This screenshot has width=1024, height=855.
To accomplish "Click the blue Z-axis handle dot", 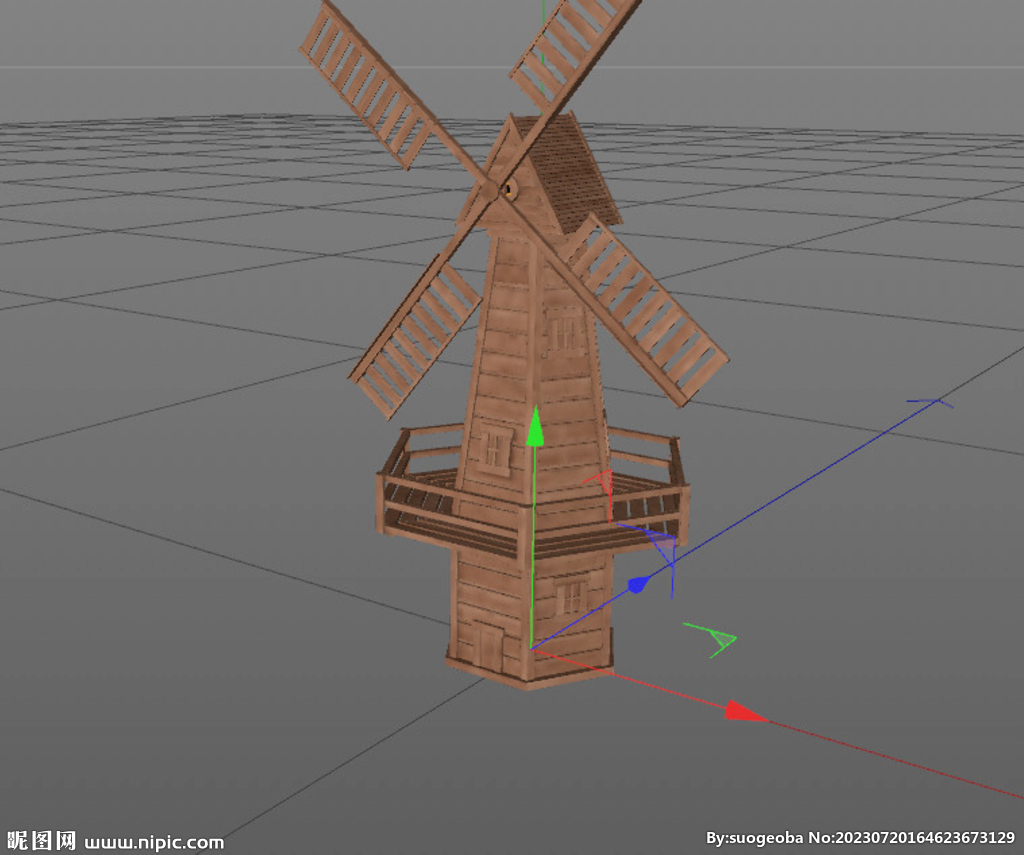I will 637,584.
